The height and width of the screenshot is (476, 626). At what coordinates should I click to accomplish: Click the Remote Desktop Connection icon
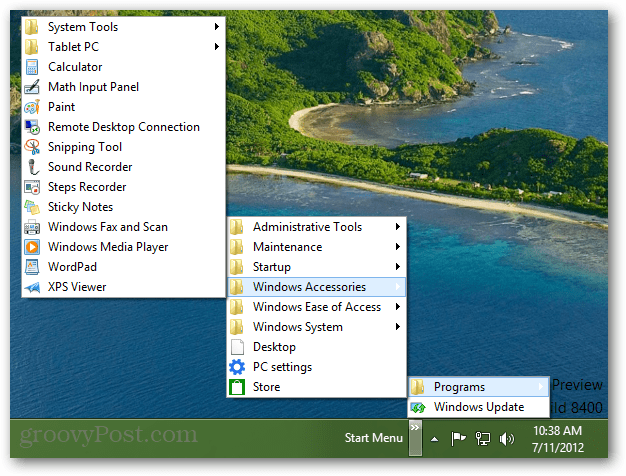(32, 127)
